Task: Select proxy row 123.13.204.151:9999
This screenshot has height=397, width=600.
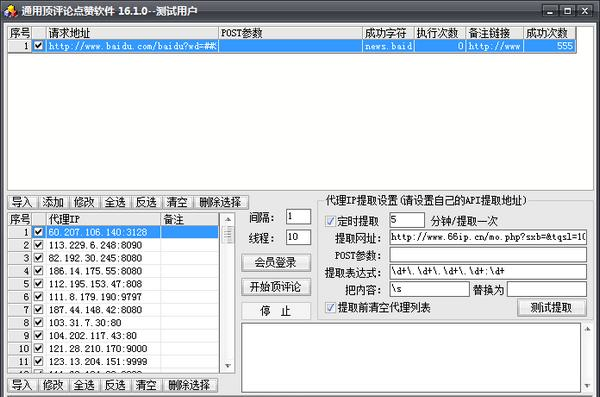Action: (113, 362)
